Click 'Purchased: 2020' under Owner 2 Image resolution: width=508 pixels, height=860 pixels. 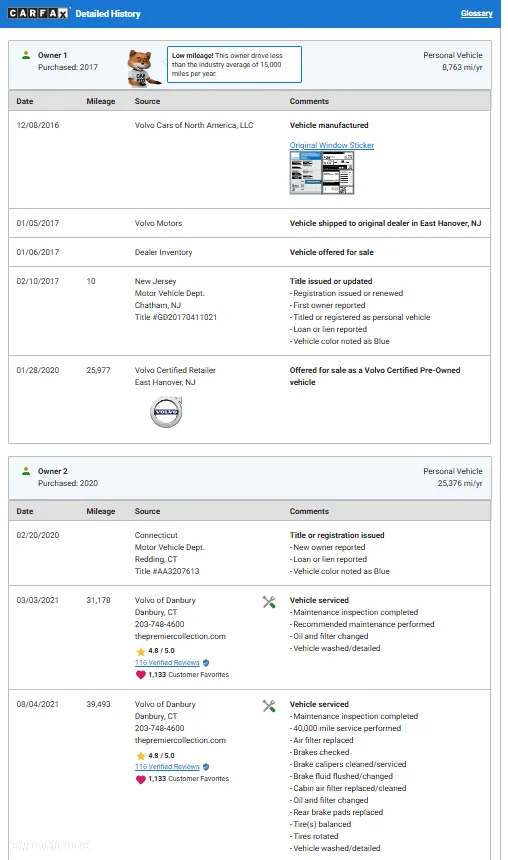point(67,483)
